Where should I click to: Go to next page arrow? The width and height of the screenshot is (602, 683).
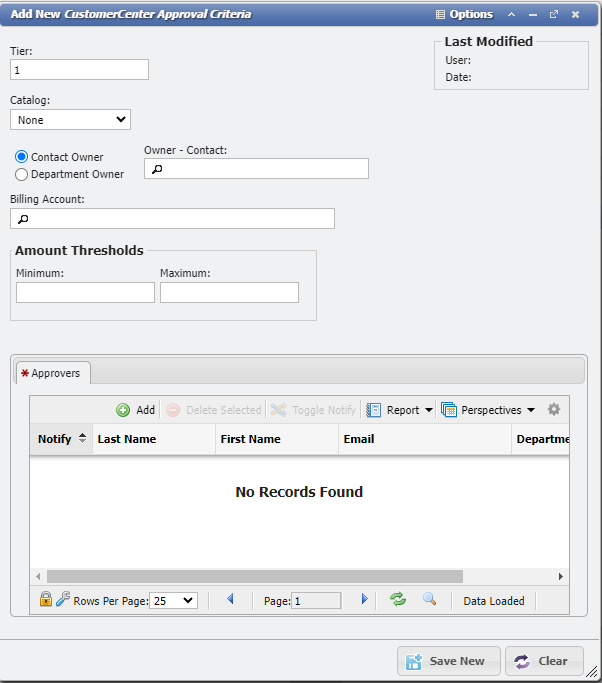coord(365,600)
